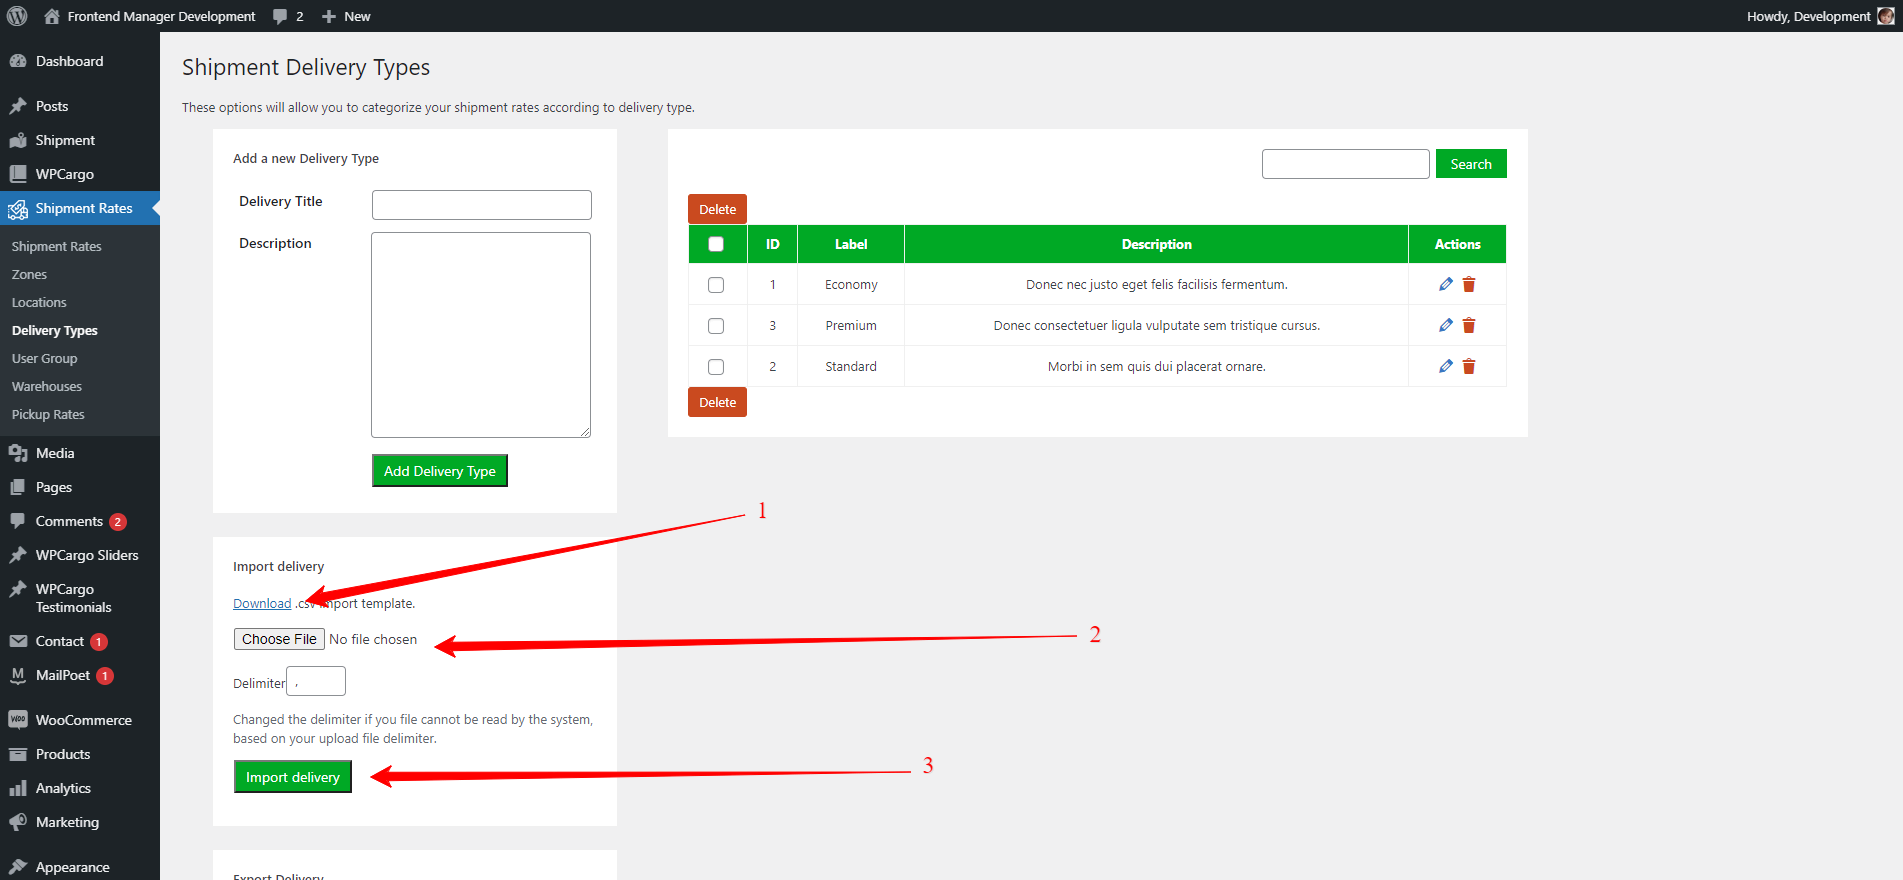Click the Delivery Title input field
The height and width of the screenshot is (880, 1903).
(481, 205)
